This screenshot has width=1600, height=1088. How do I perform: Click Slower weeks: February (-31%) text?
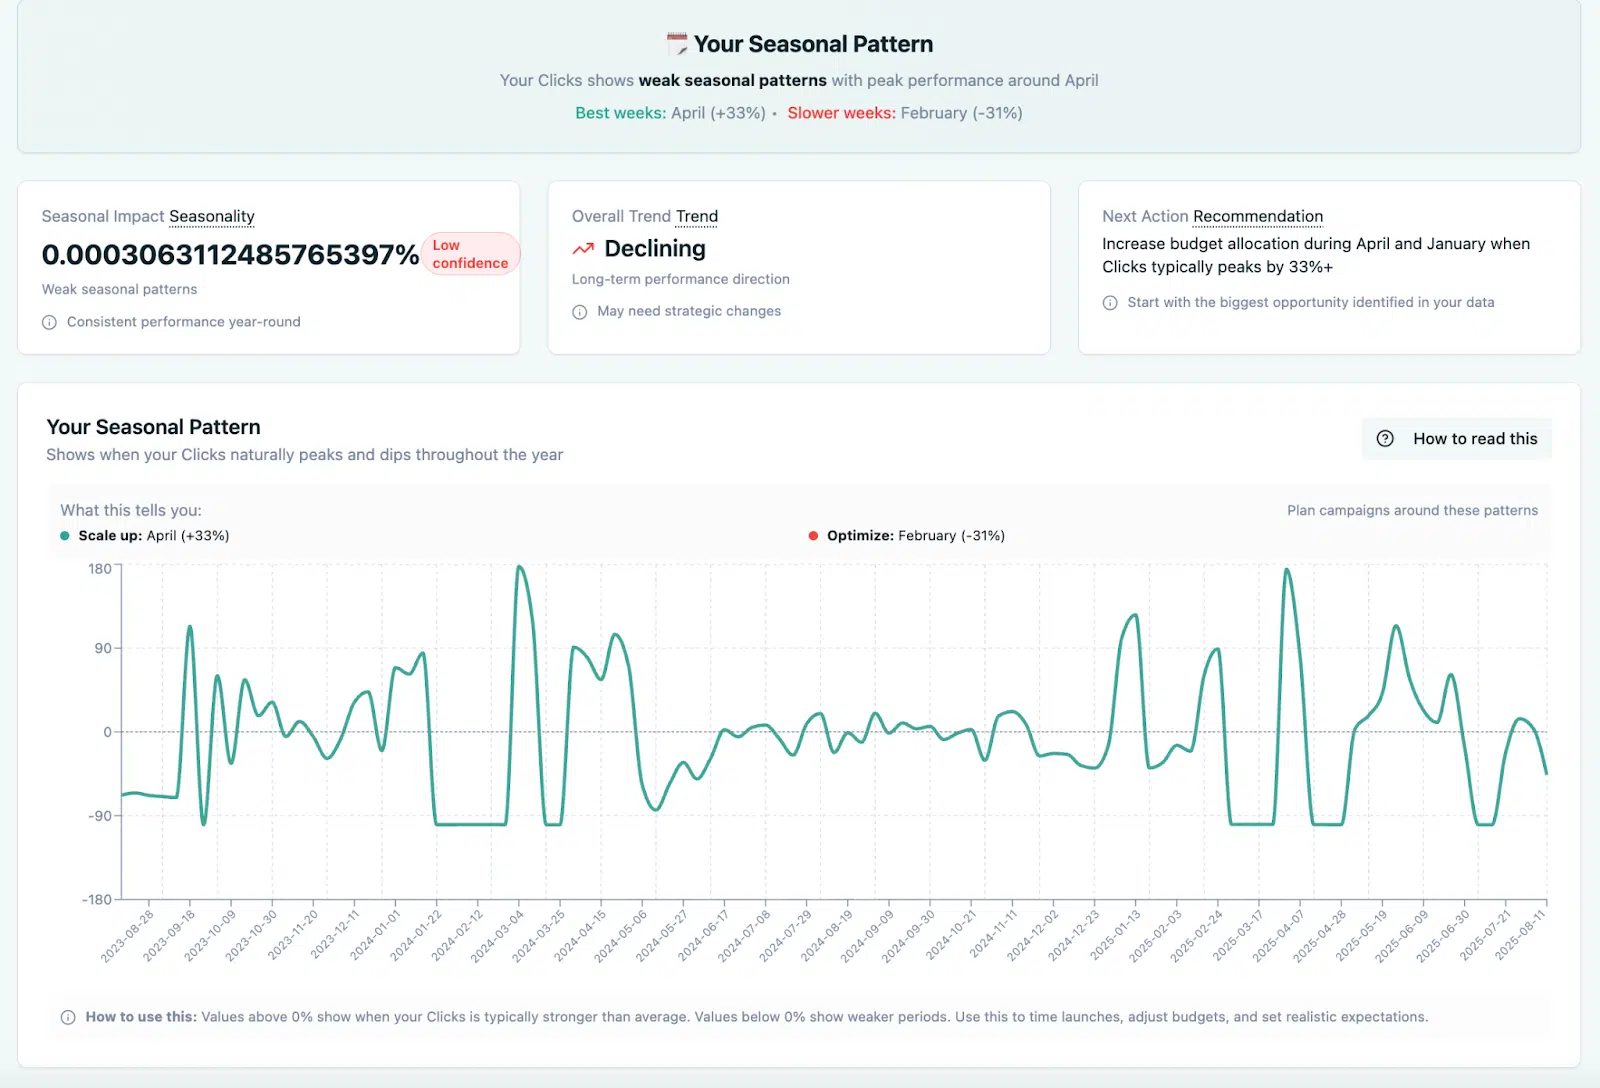[x=905, y=113]
